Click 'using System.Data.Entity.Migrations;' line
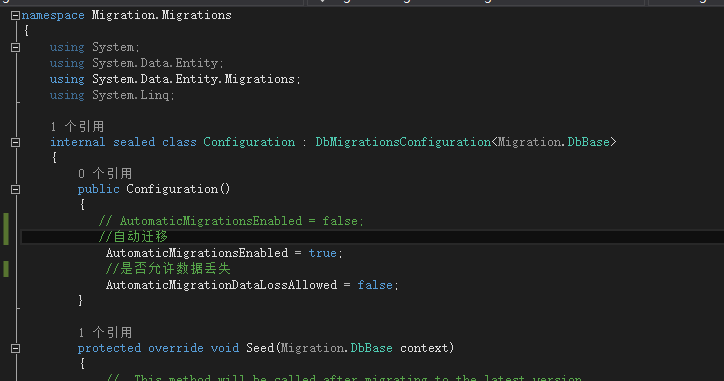The width and height of the screenshot is (724, 381). (175, 79)
